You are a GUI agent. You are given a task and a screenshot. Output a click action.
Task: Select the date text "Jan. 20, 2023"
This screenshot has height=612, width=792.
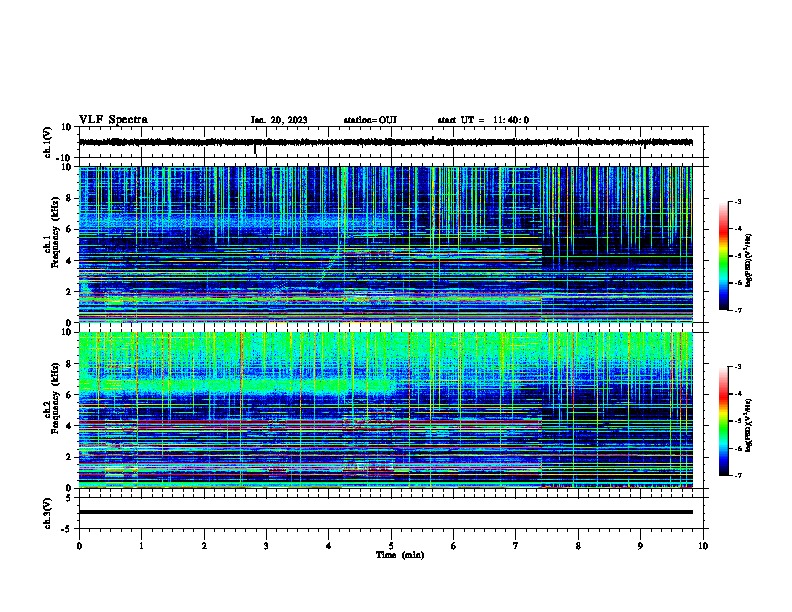tap(279, 120)
